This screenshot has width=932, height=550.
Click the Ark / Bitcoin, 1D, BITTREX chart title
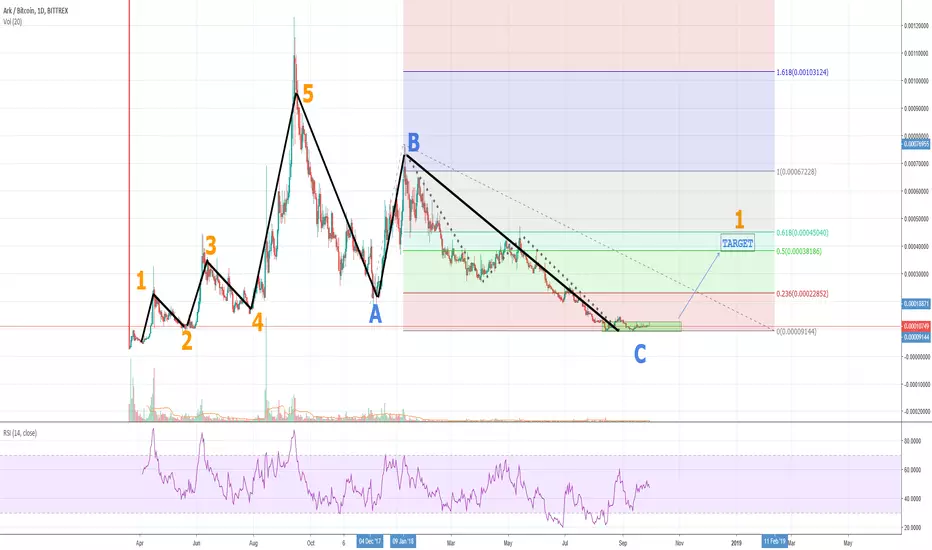click(36, 11)
